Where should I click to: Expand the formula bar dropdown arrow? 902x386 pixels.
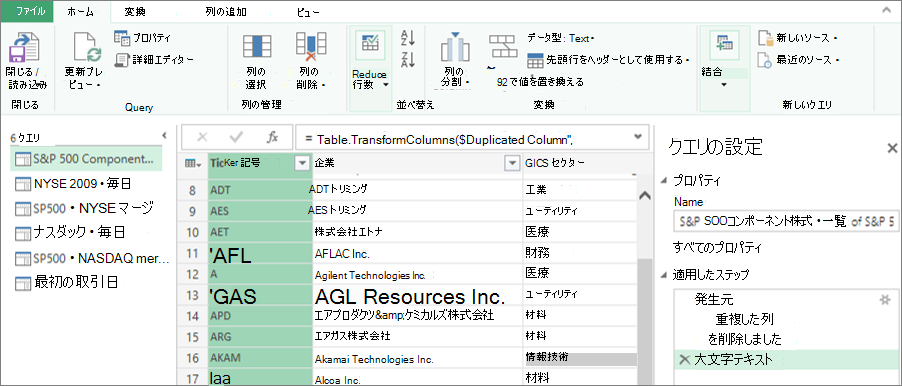click(x=637, y=137)
